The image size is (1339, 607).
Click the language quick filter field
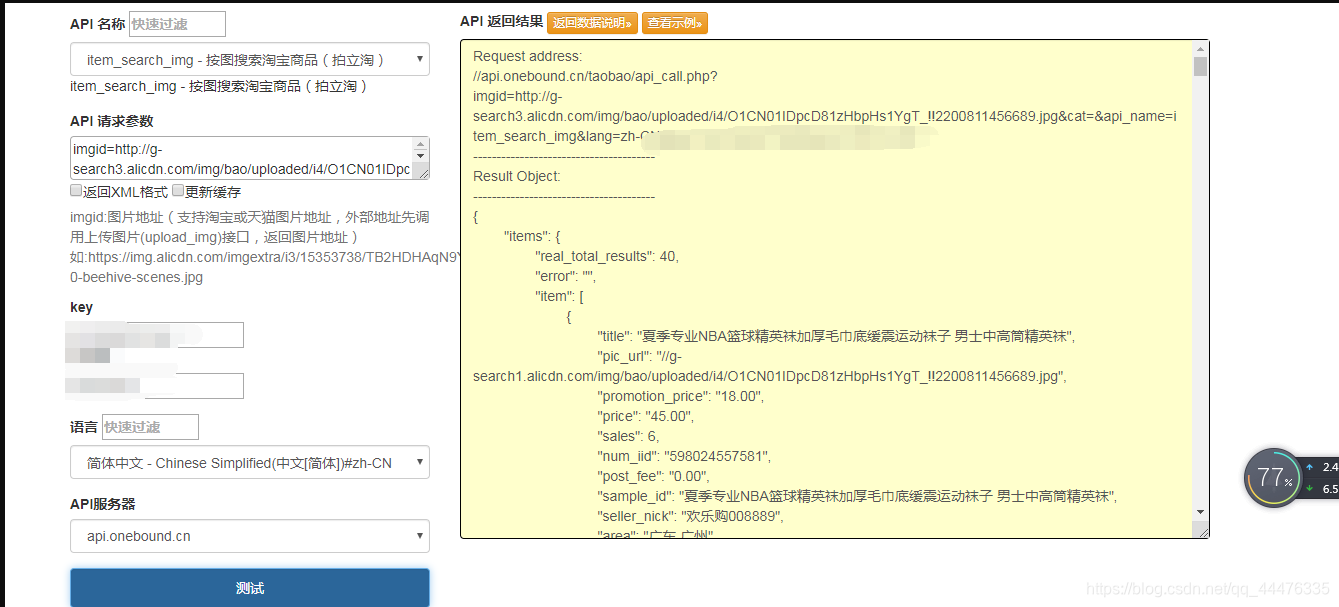coord(150,427)
